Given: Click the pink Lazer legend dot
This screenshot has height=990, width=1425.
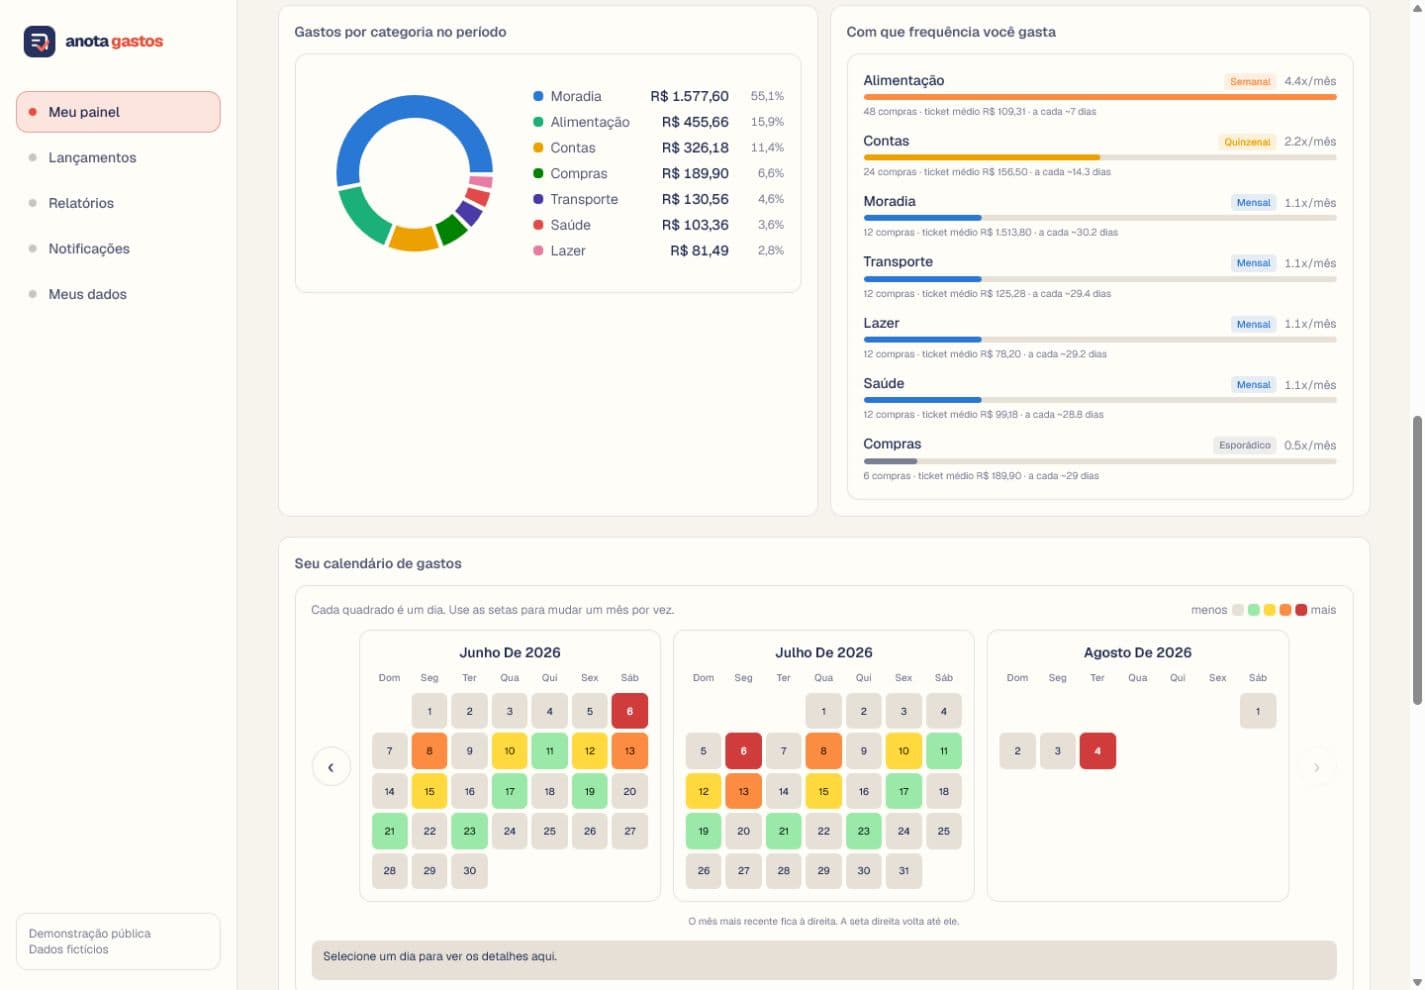Looking at the screenshot, I should [x=538, y=250].
